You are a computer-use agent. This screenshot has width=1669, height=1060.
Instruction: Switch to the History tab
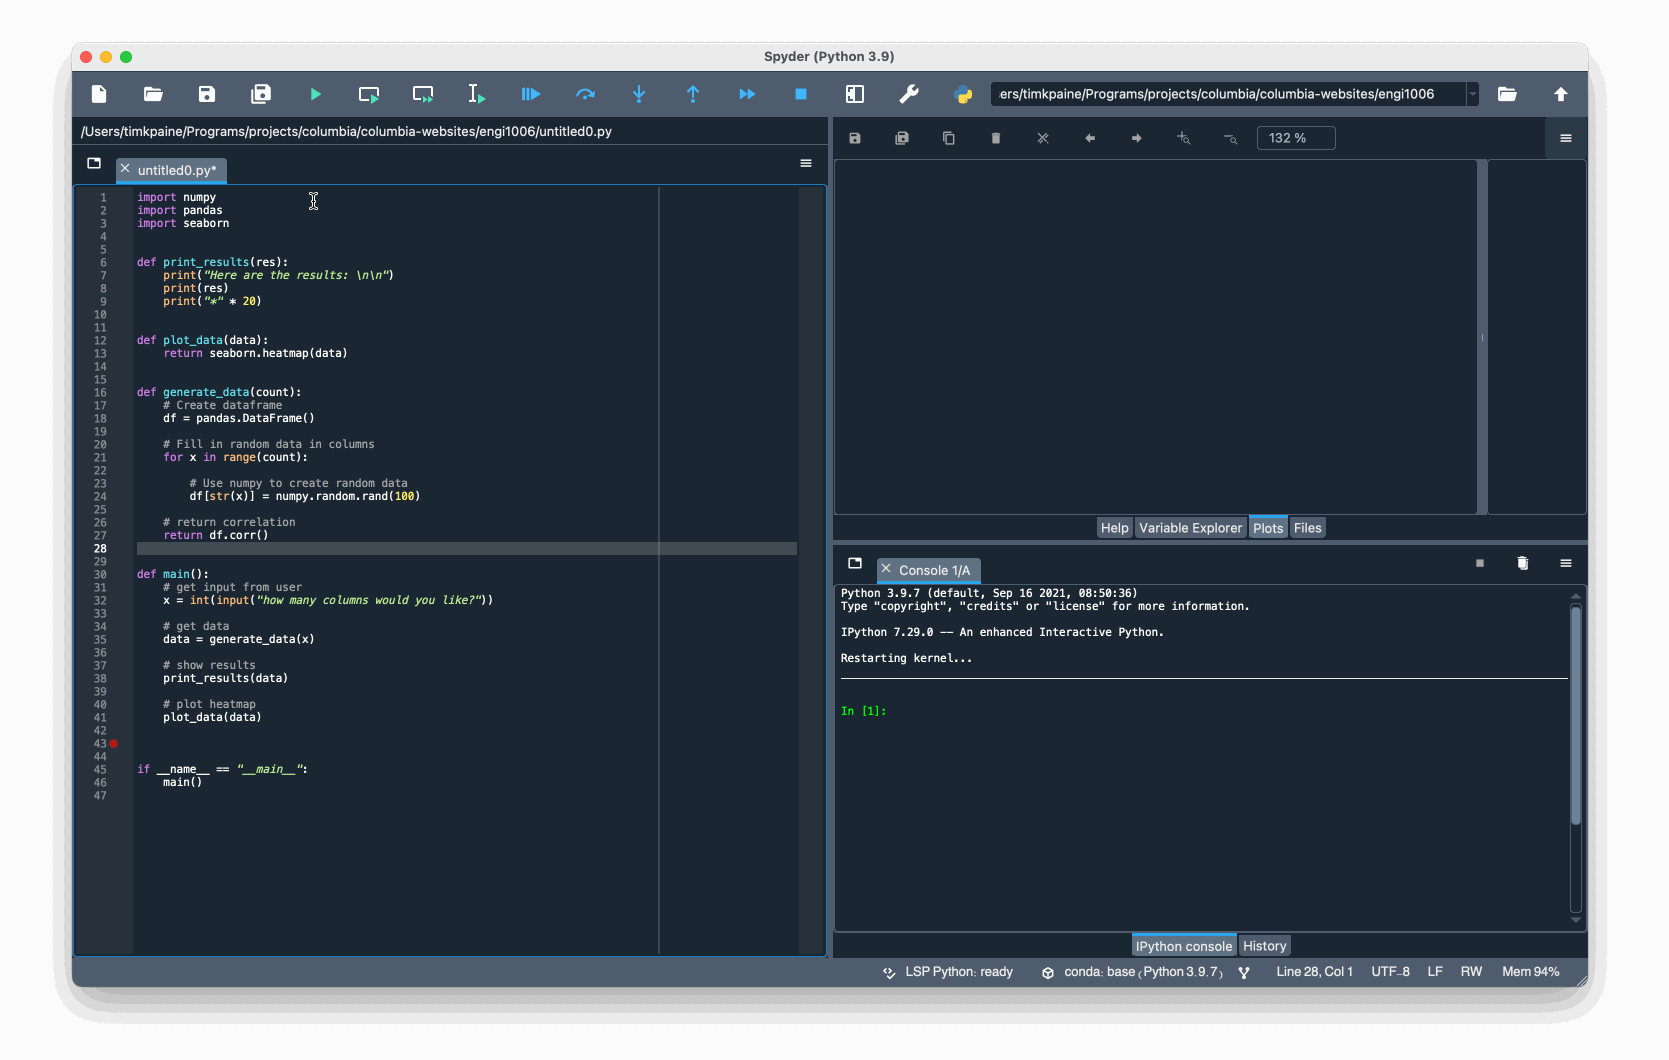tap(1264, 946)
